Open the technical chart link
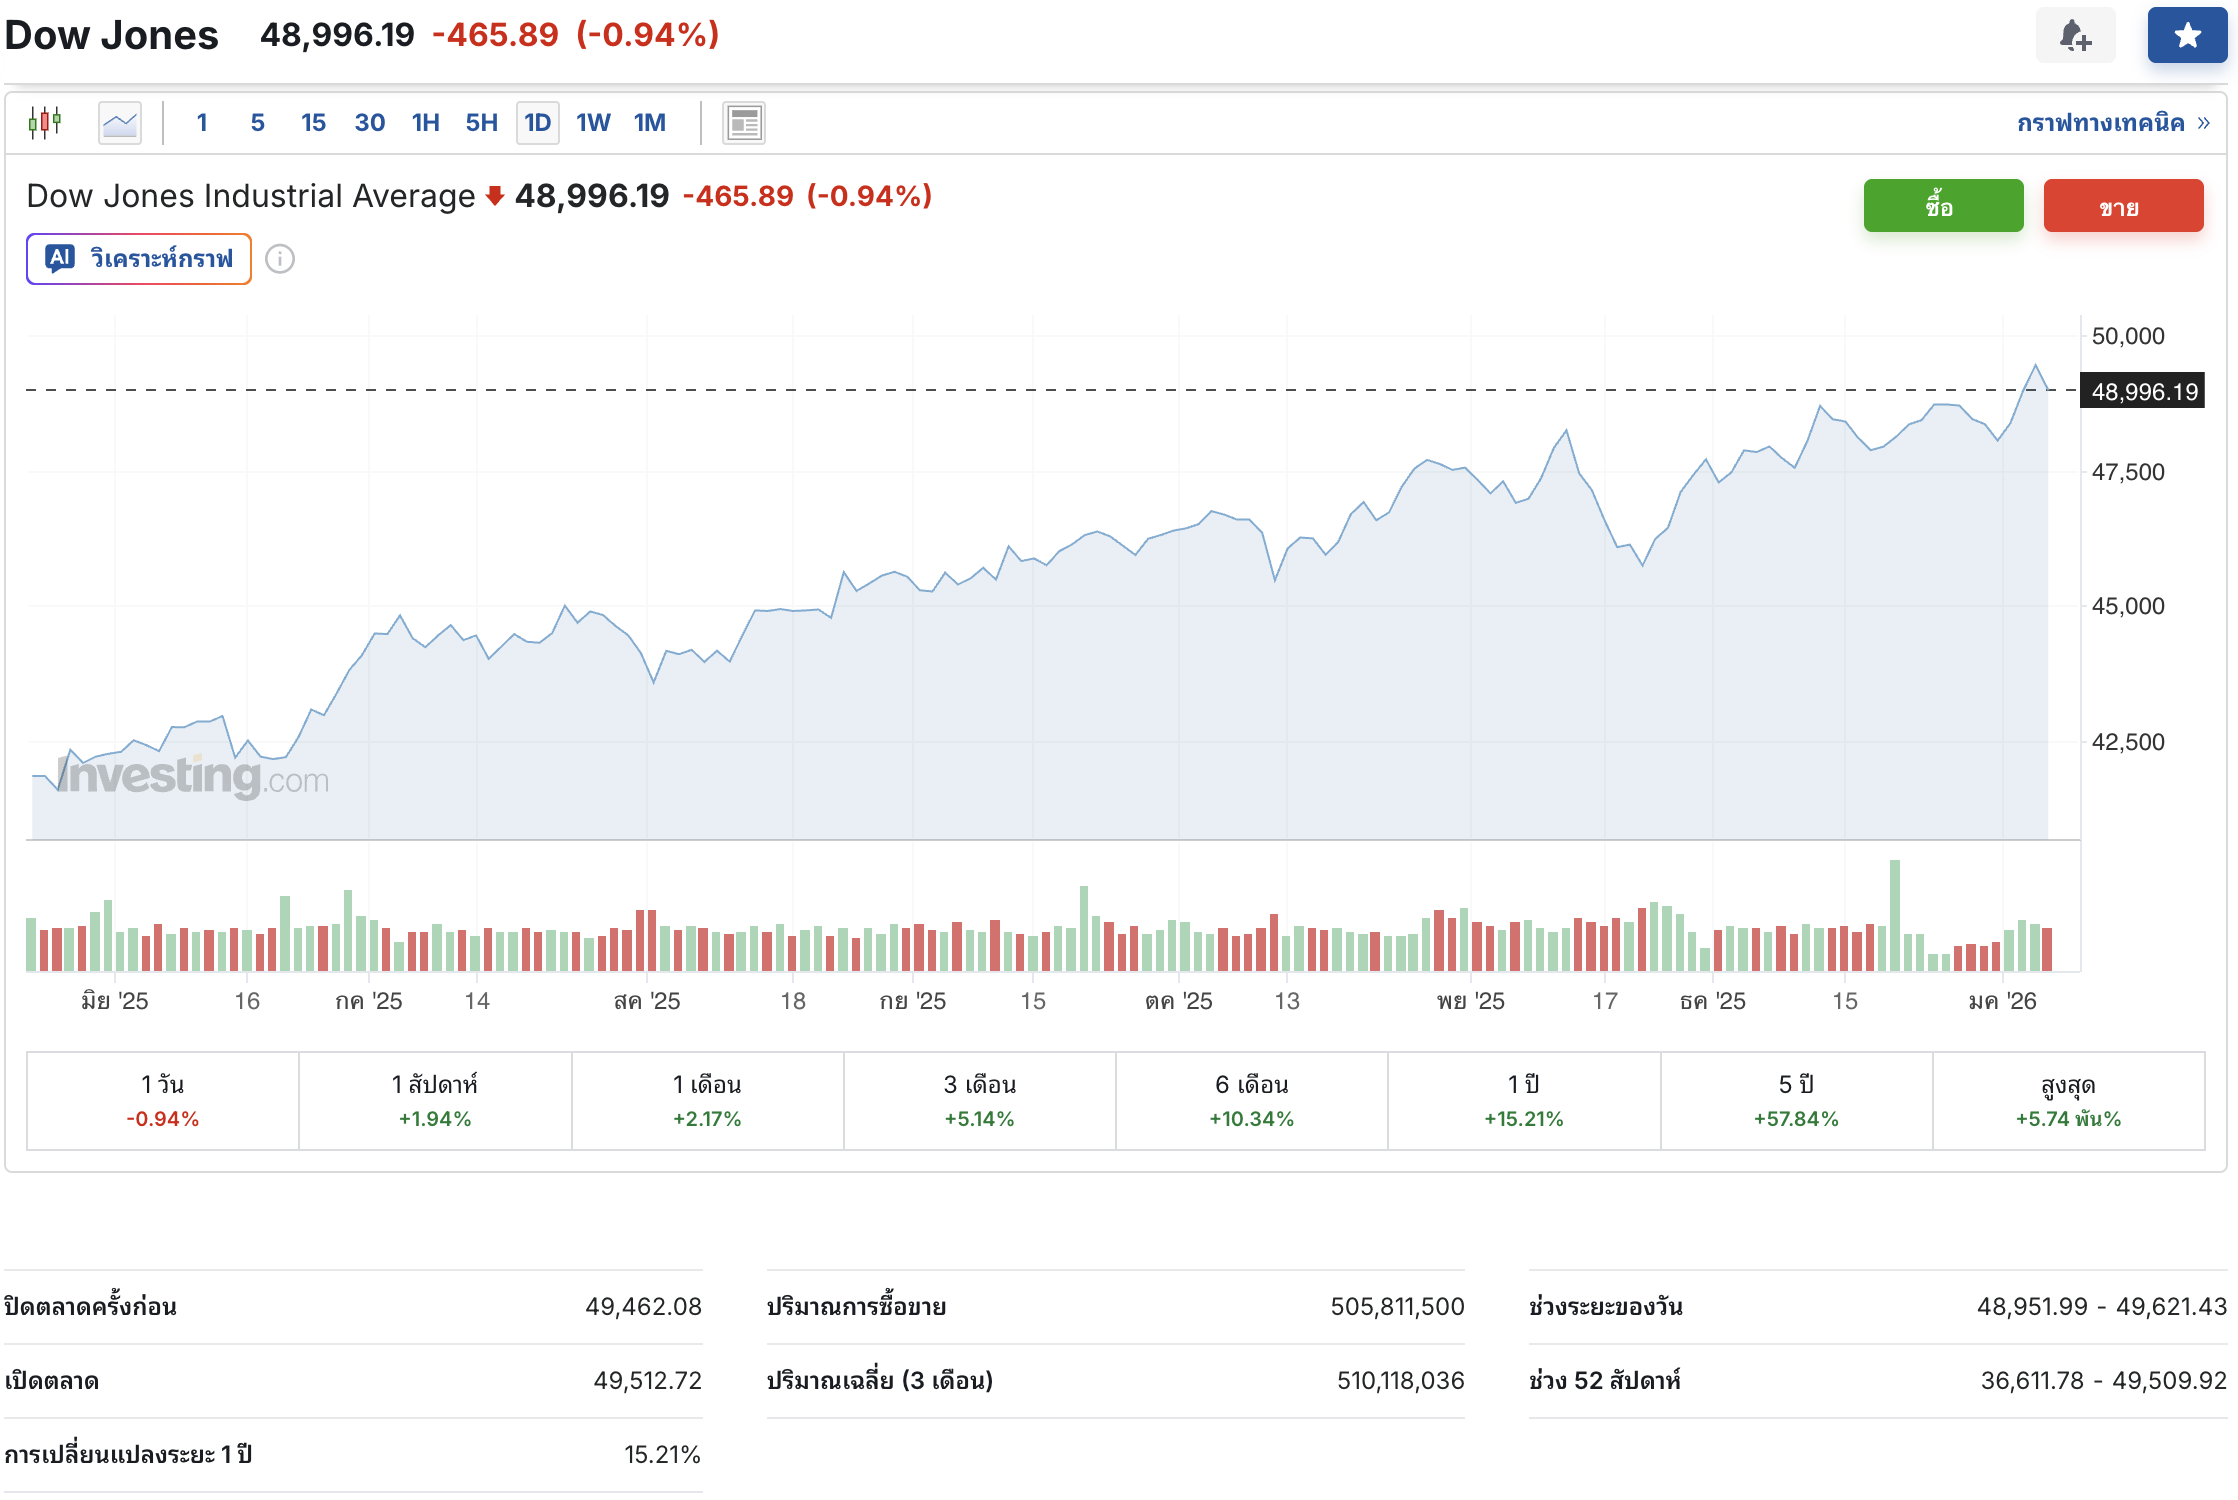 [x=2100, y=123]
